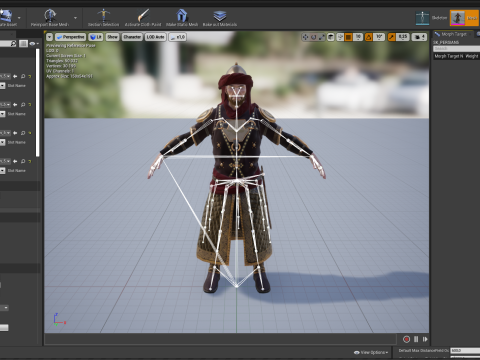The width and height of the screenshot is (480, 360).
Task: Switch to Mesh editor mode
Action: [464, 18]
